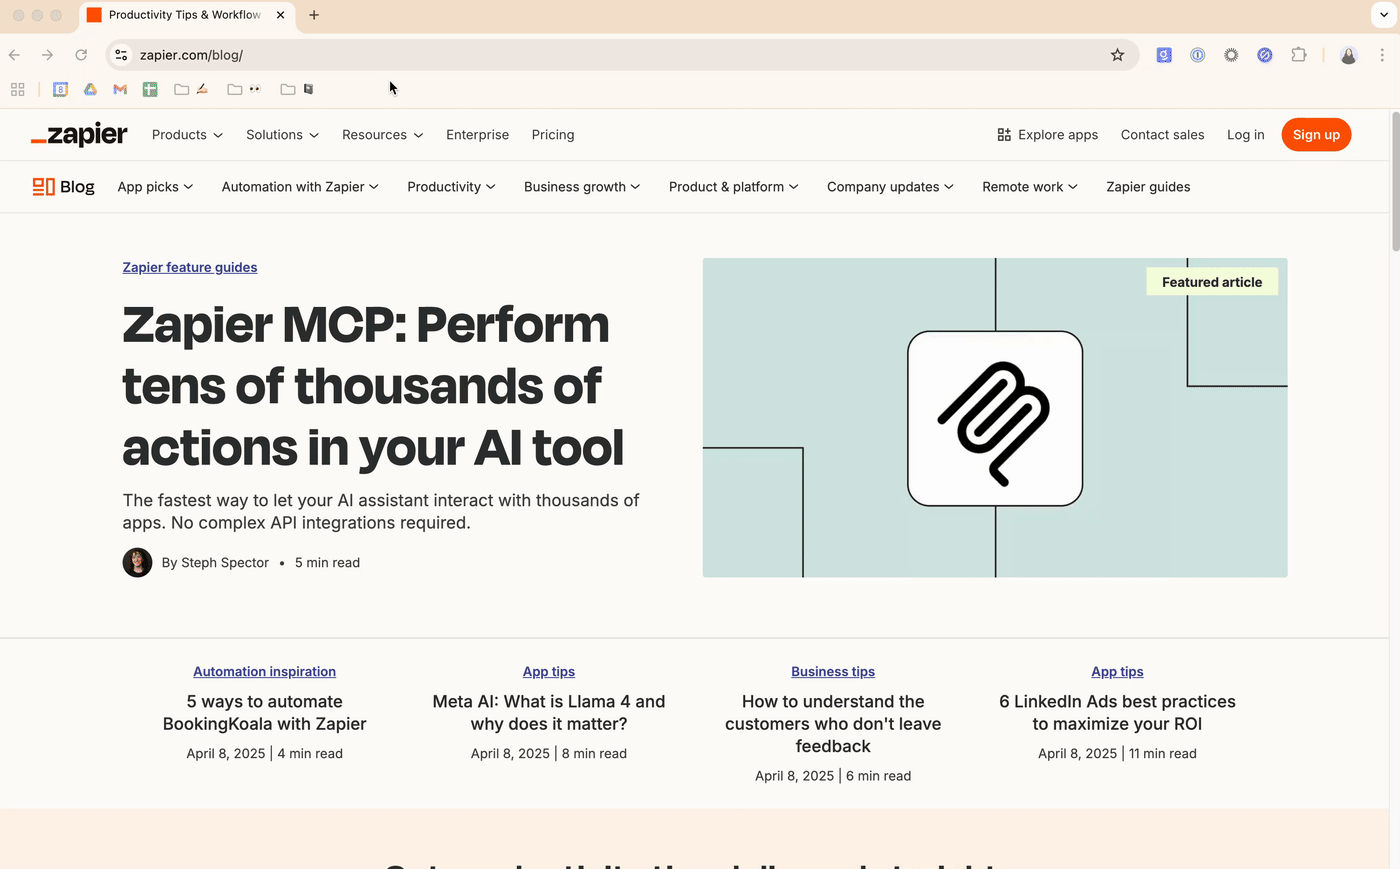Screen dimensions: 1400x869
Task: Click the '5 min read' text
Action: point(327,563)
